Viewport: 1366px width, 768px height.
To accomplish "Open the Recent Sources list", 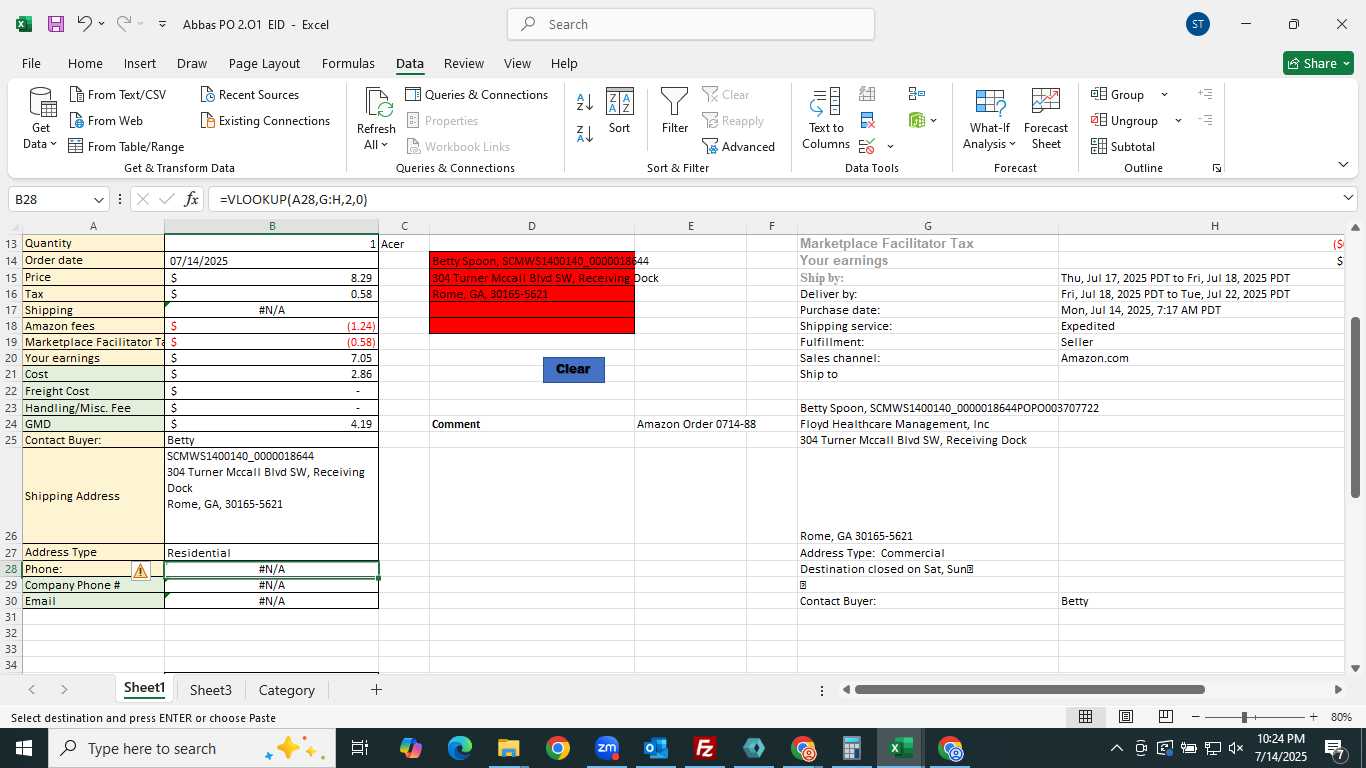I will (x=250, y=95).
